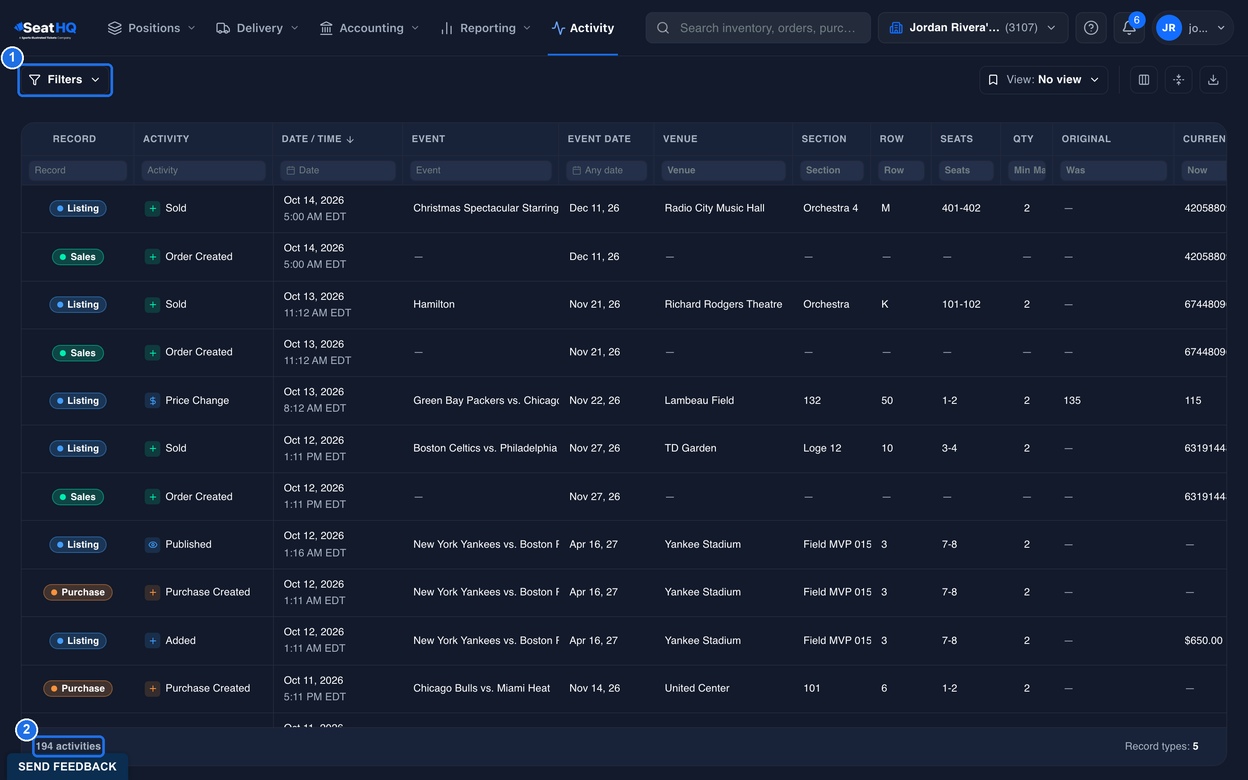Click the Christmas Spectacular event cell
The height and width of the screenshot is (780, 1248).
(x=486, y=208)
